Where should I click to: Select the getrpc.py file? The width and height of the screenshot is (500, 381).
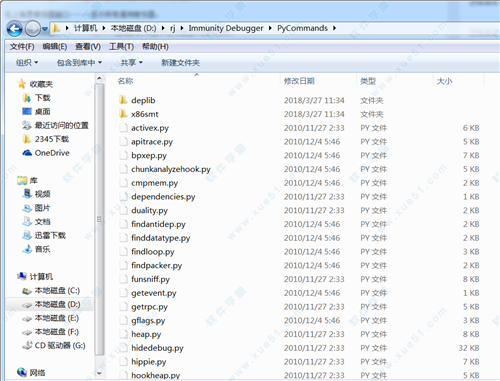coord(143,307)
